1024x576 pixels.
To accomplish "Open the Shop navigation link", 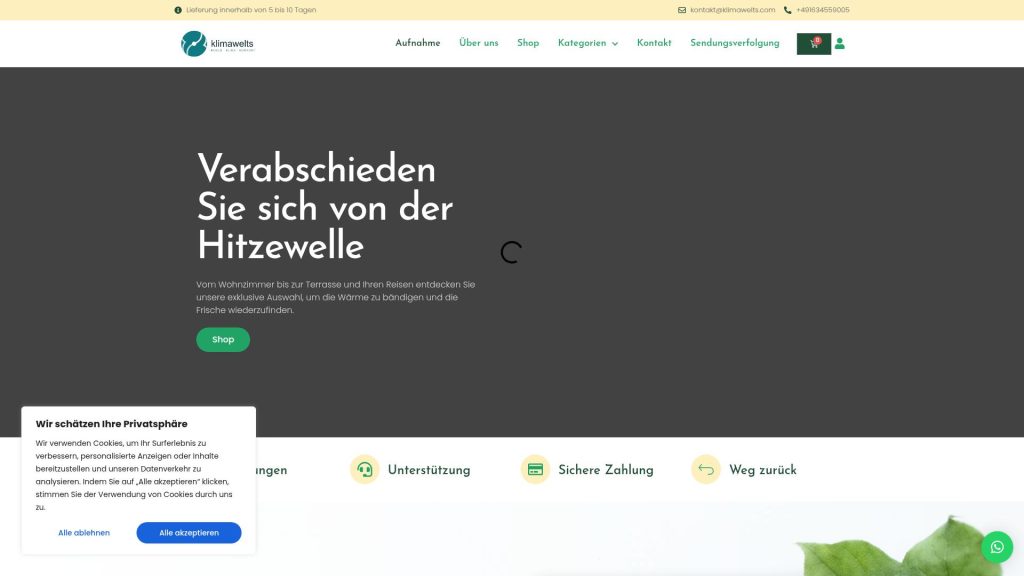I will [x=528, y=43].
